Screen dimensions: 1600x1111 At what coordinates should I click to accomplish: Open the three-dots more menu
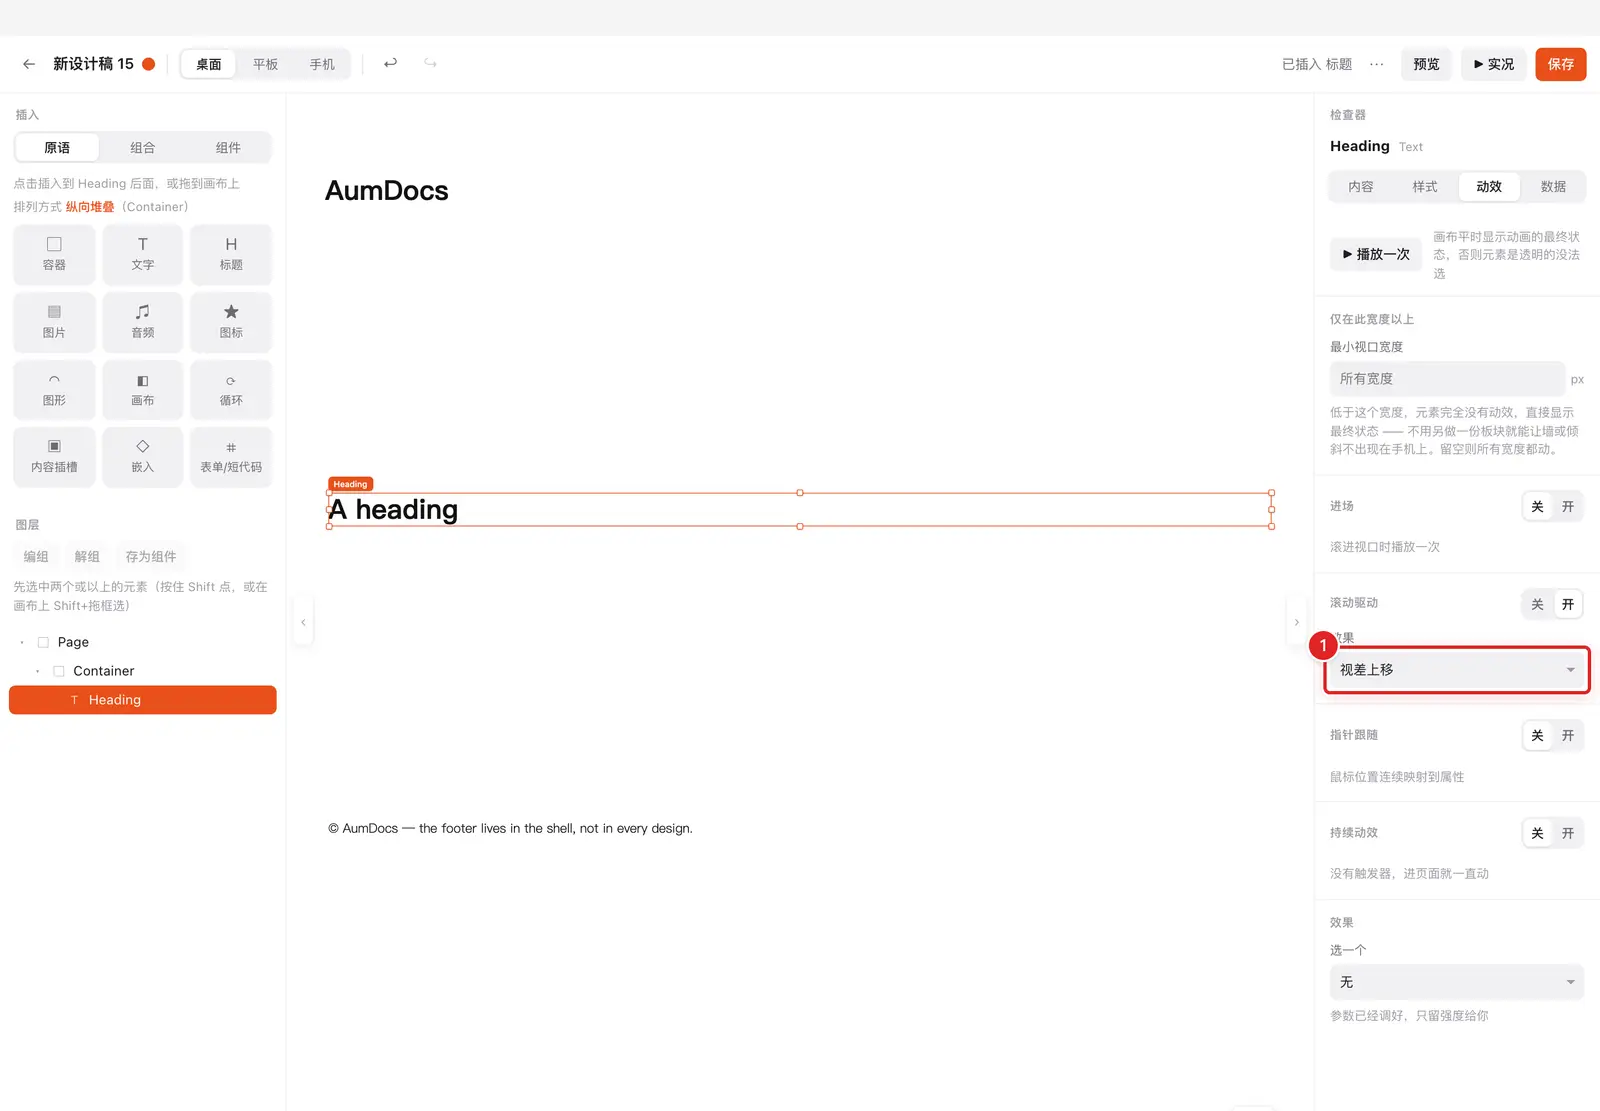coord(1377,64)
